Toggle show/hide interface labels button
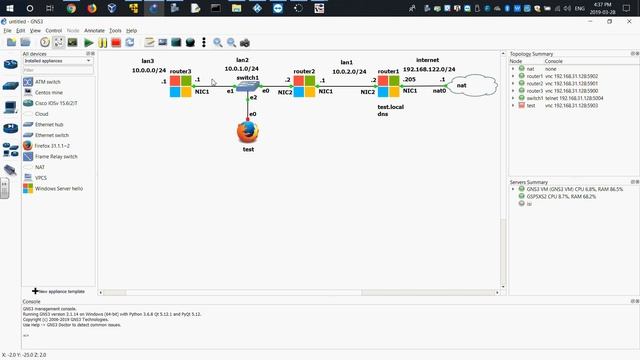This screenshot has height=360, width=640. 59,42
